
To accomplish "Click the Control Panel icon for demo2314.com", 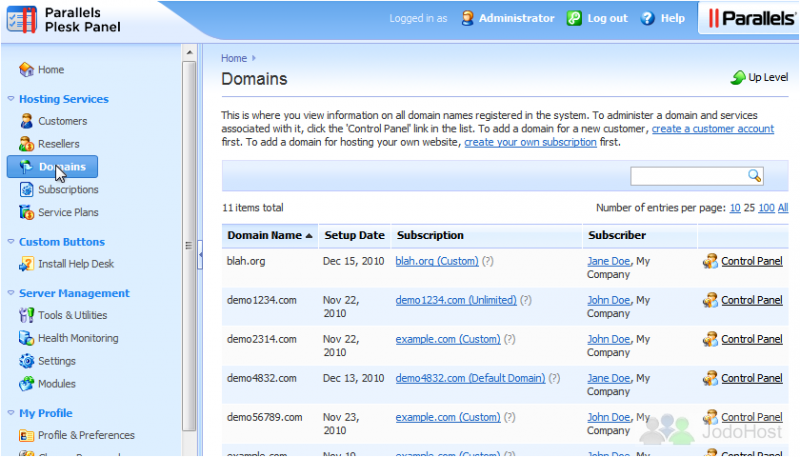I will 710,339.
